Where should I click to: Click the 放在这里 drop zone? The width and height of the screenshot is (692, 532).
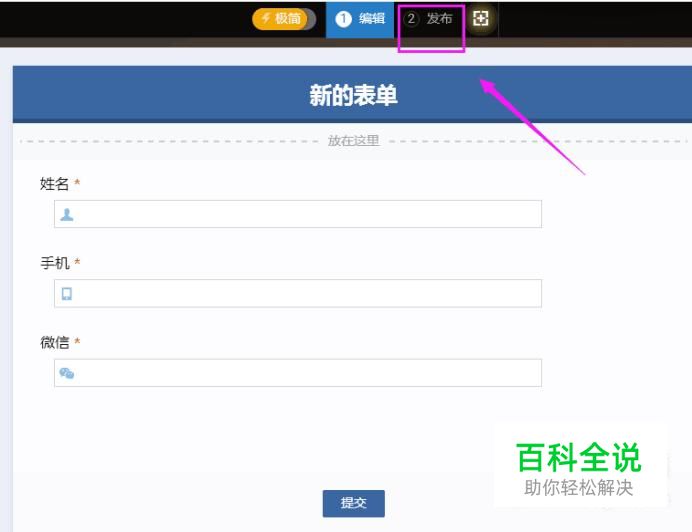(353, 141)
